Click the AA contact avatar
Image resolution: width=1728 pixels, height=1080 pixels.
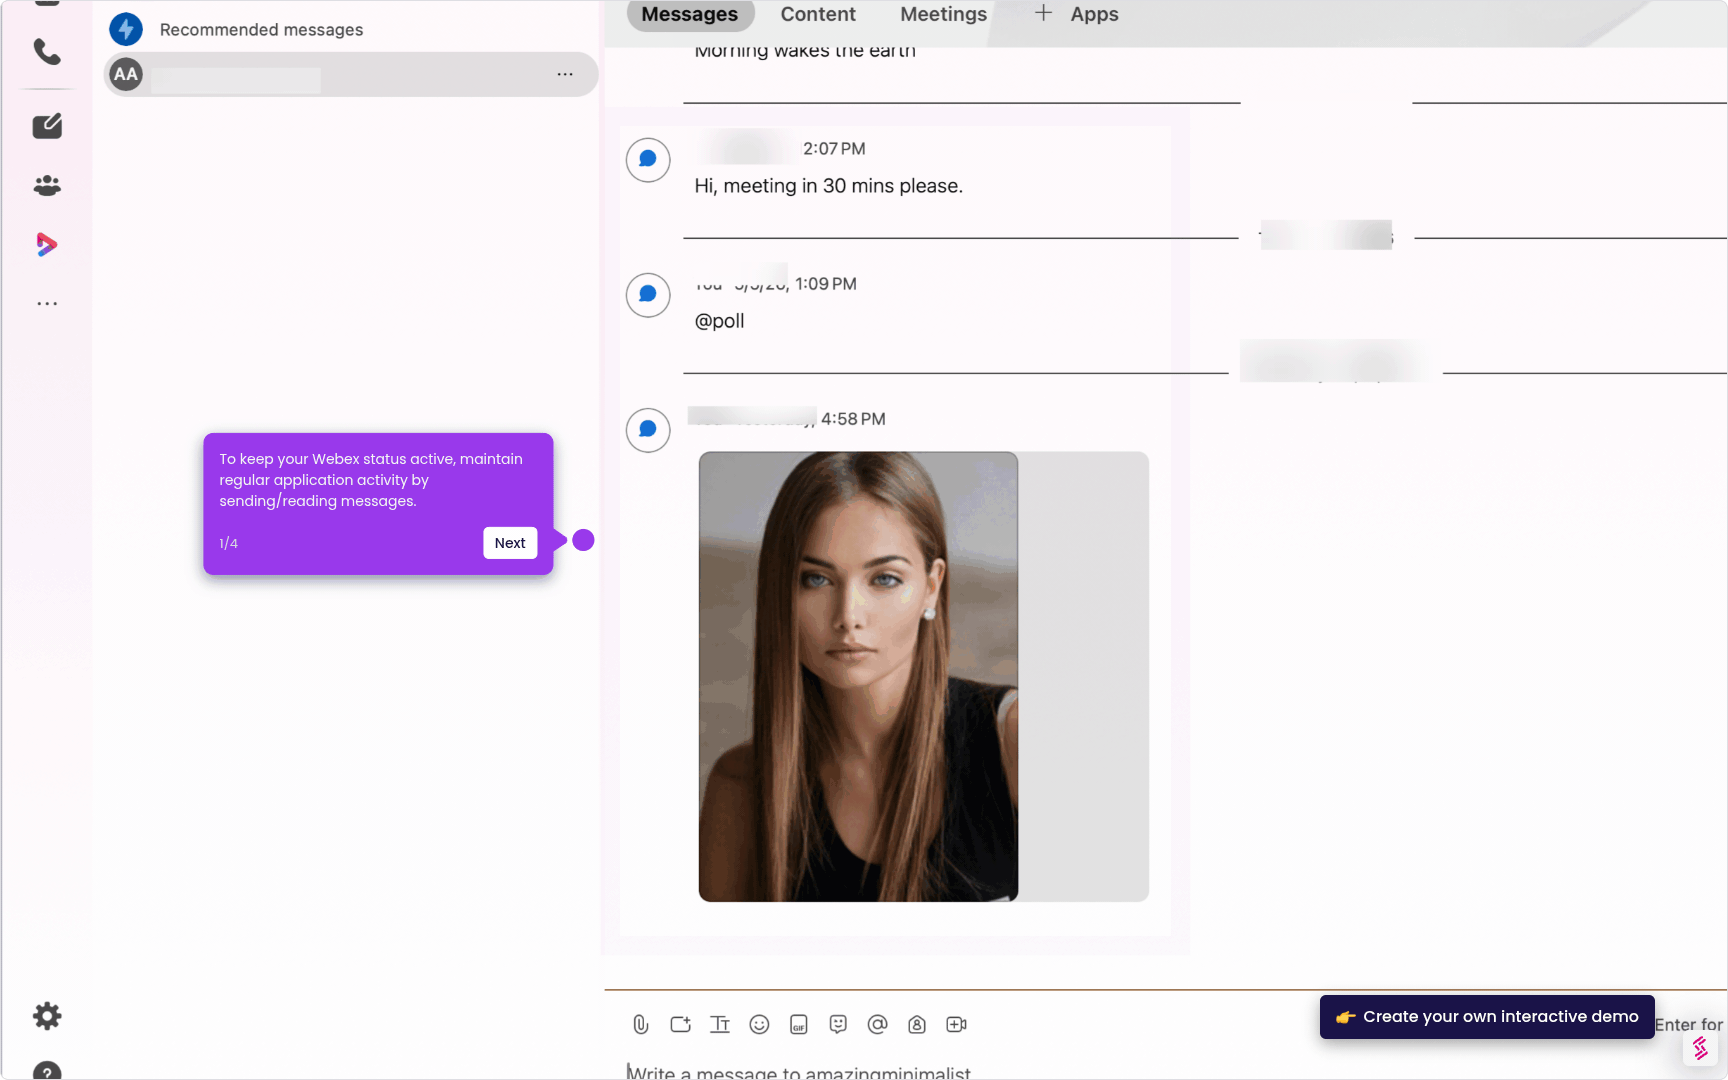point(126,74)
